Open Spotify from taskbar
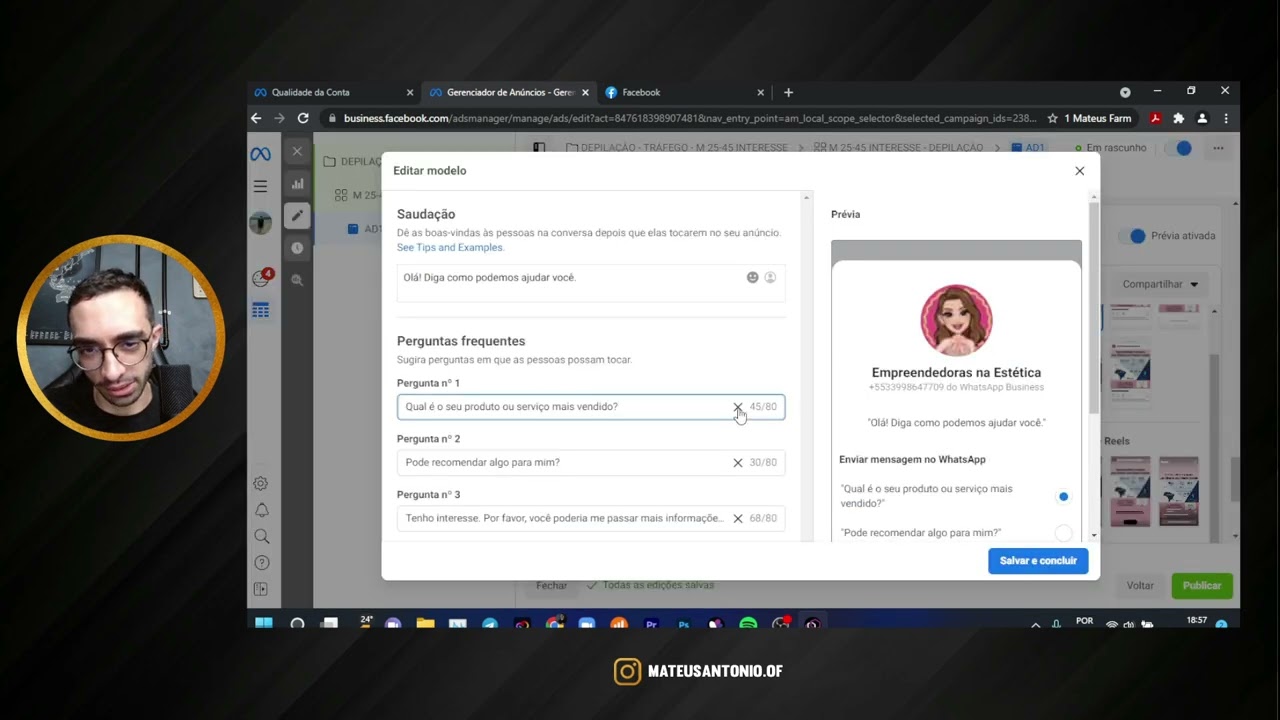Image resolution: width=1280 pixels, height=720 pixels. (x=748, y=624)
